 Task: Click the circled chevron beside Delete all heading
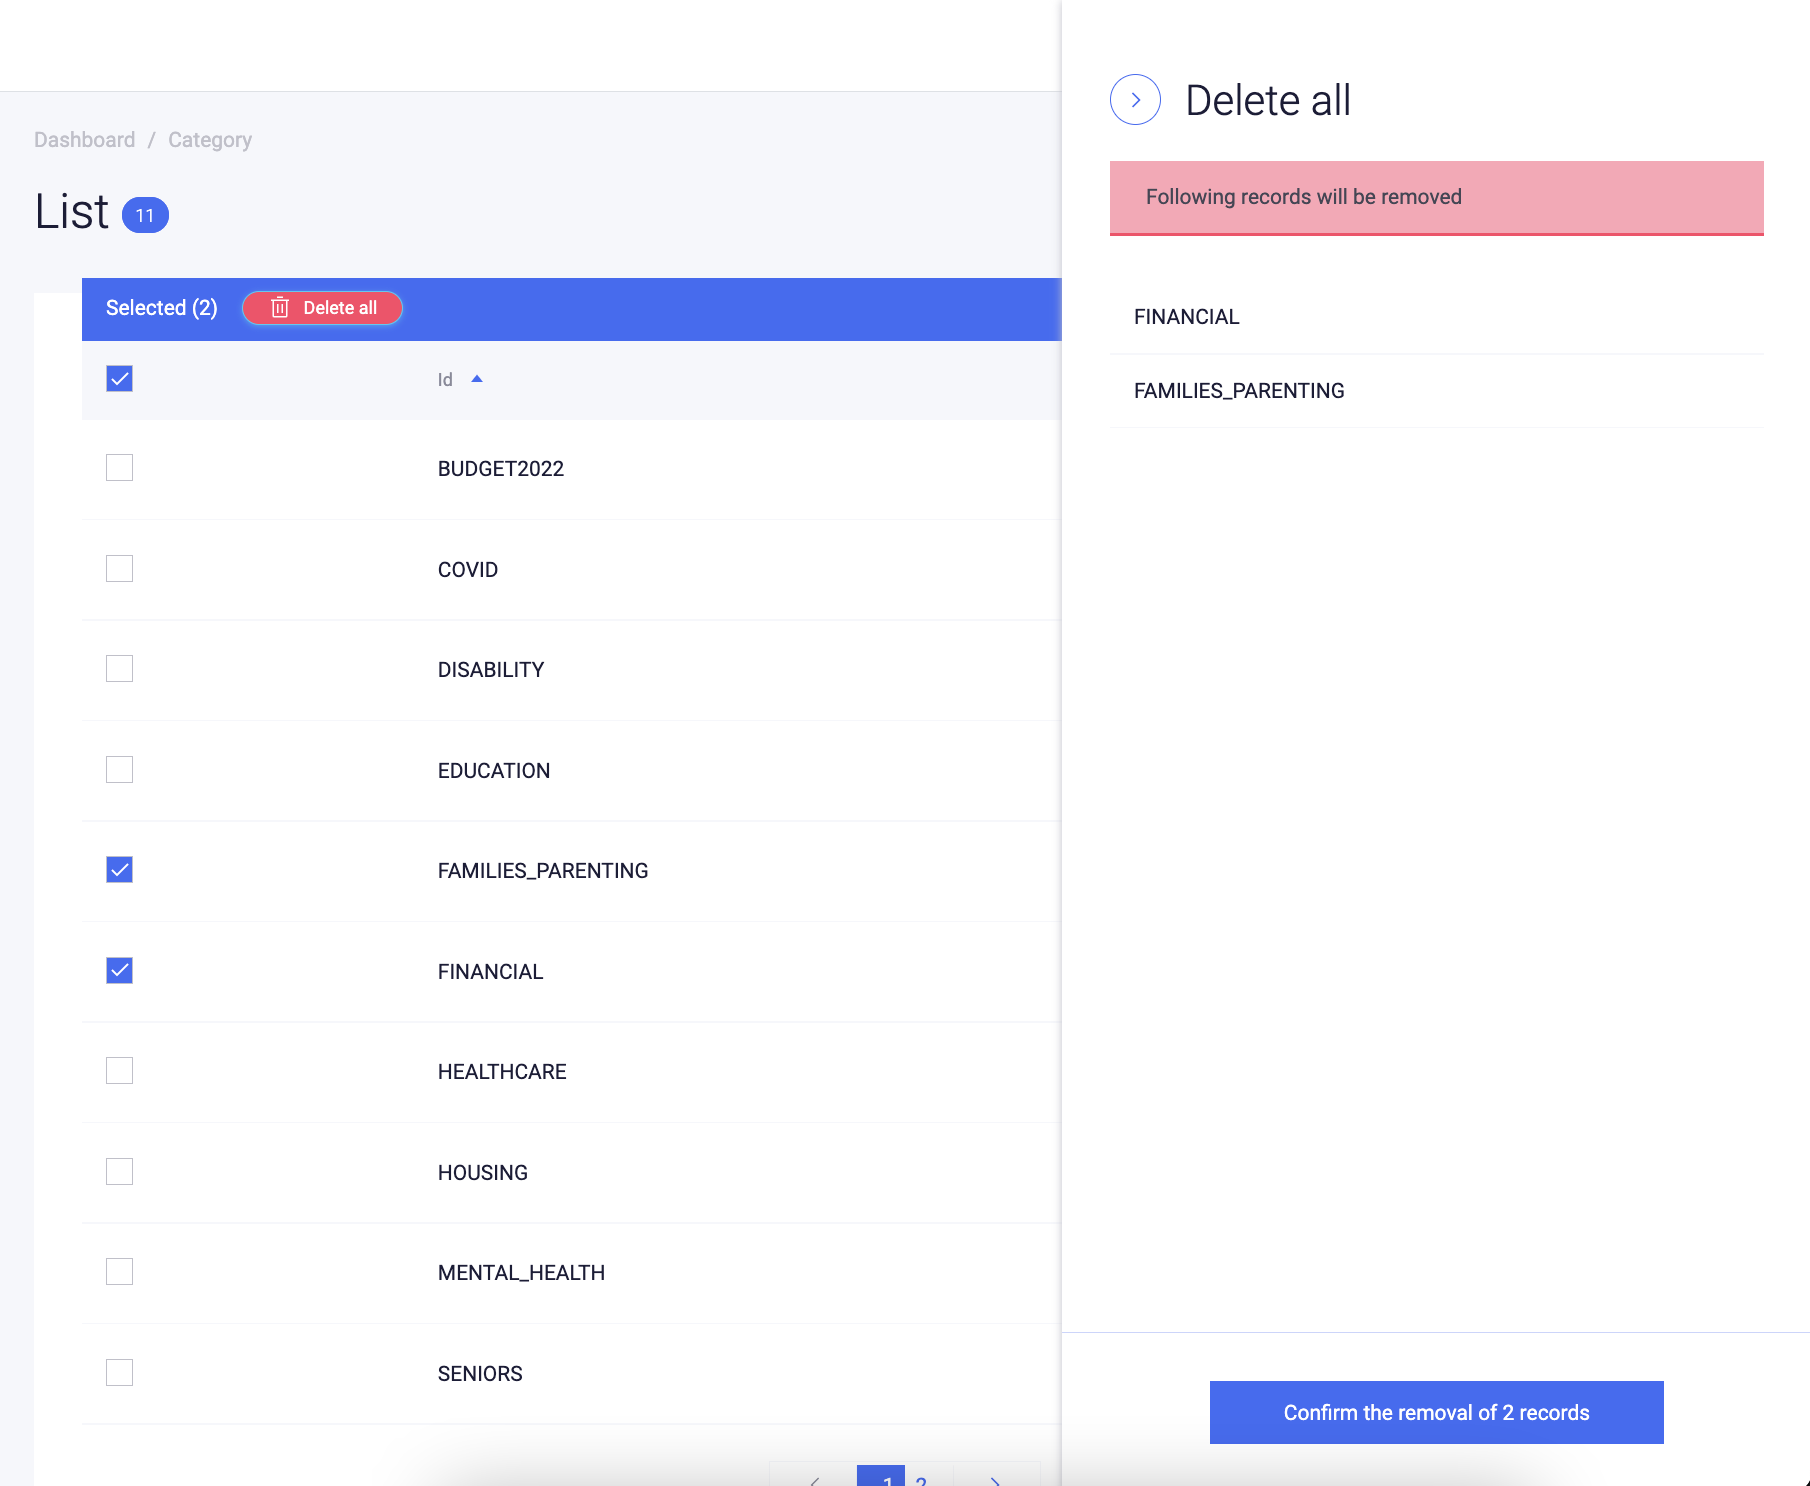[x=1135, y=100]
